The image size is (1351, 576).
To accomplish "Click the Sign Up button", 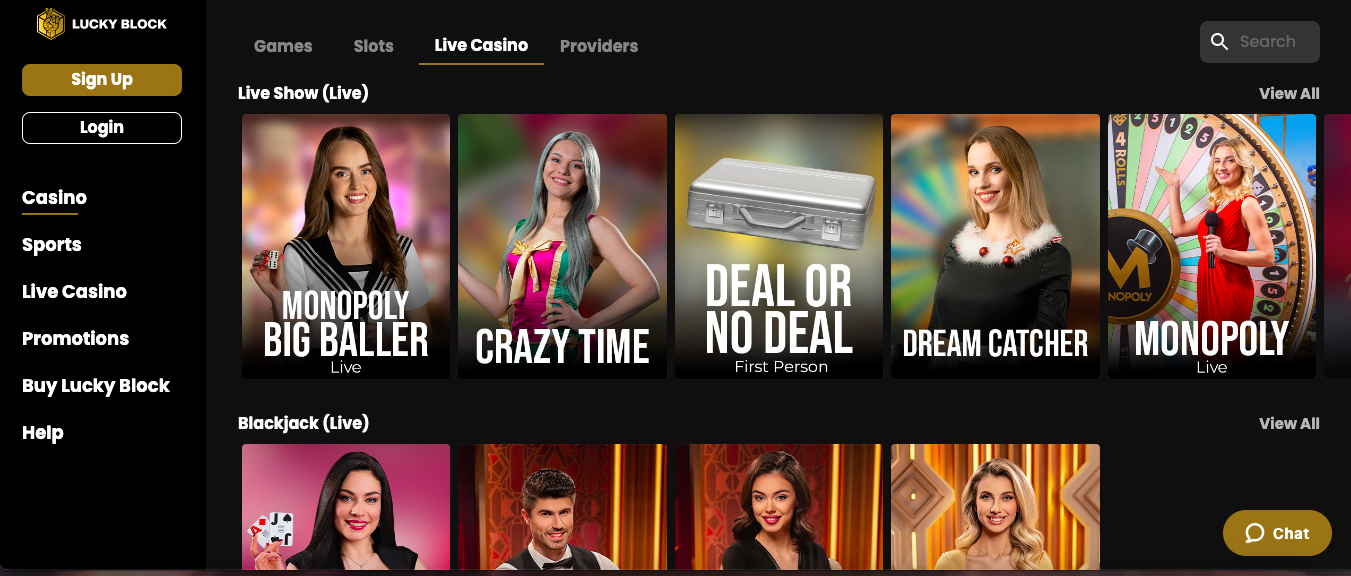I will (102, 80).
